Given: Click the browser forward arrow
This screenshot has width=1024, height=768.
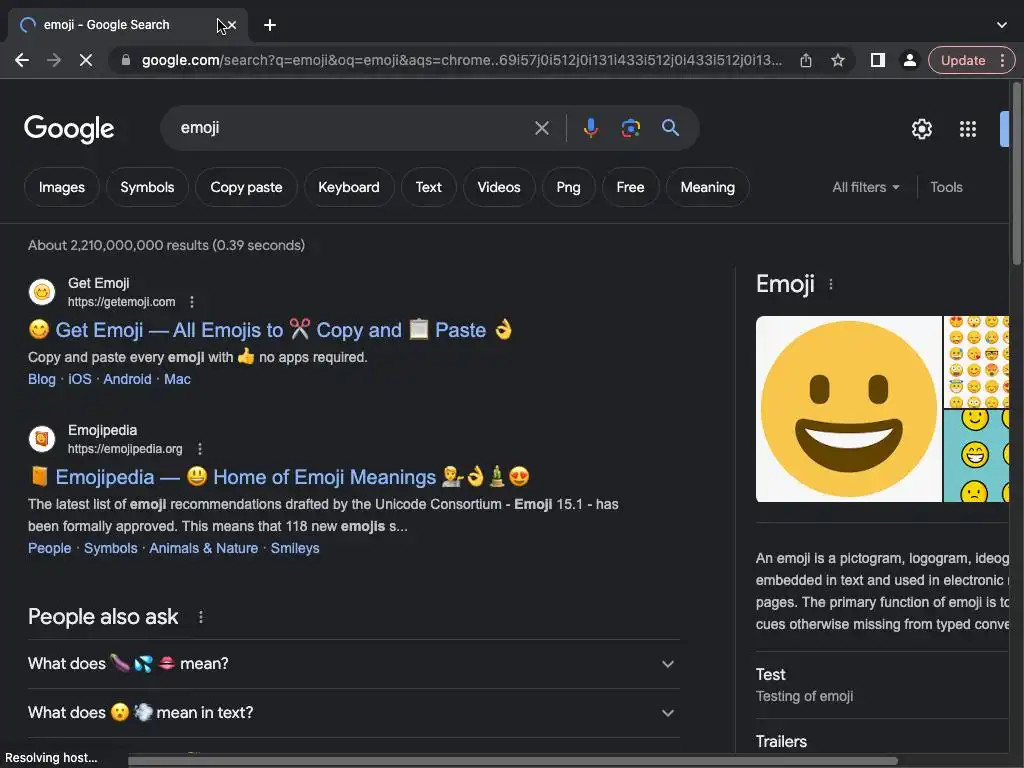Looking at the screenshot, I should 54,60.
